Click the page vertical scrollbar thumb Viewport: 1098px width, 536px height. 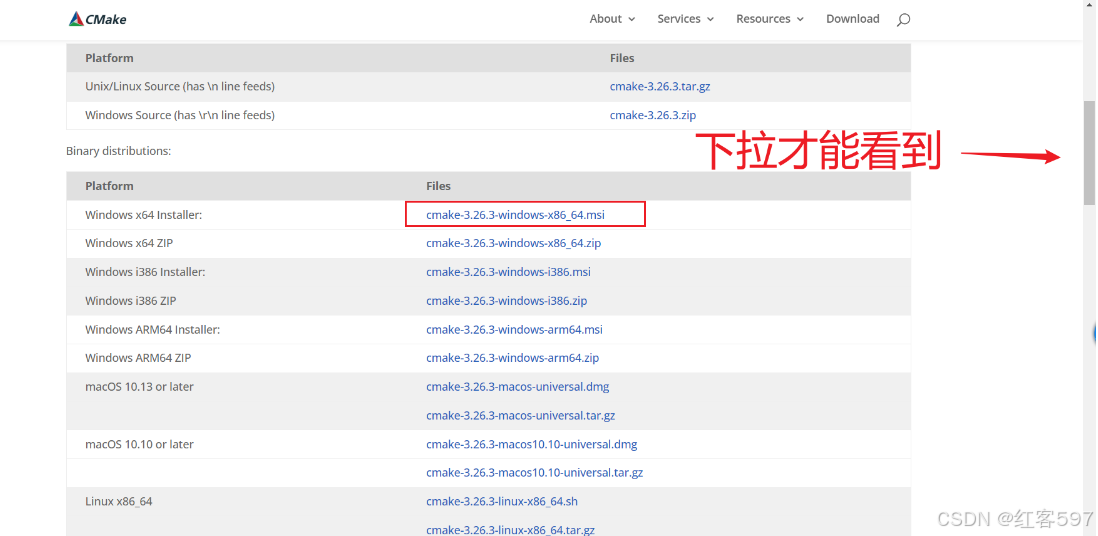[1089, 153]
